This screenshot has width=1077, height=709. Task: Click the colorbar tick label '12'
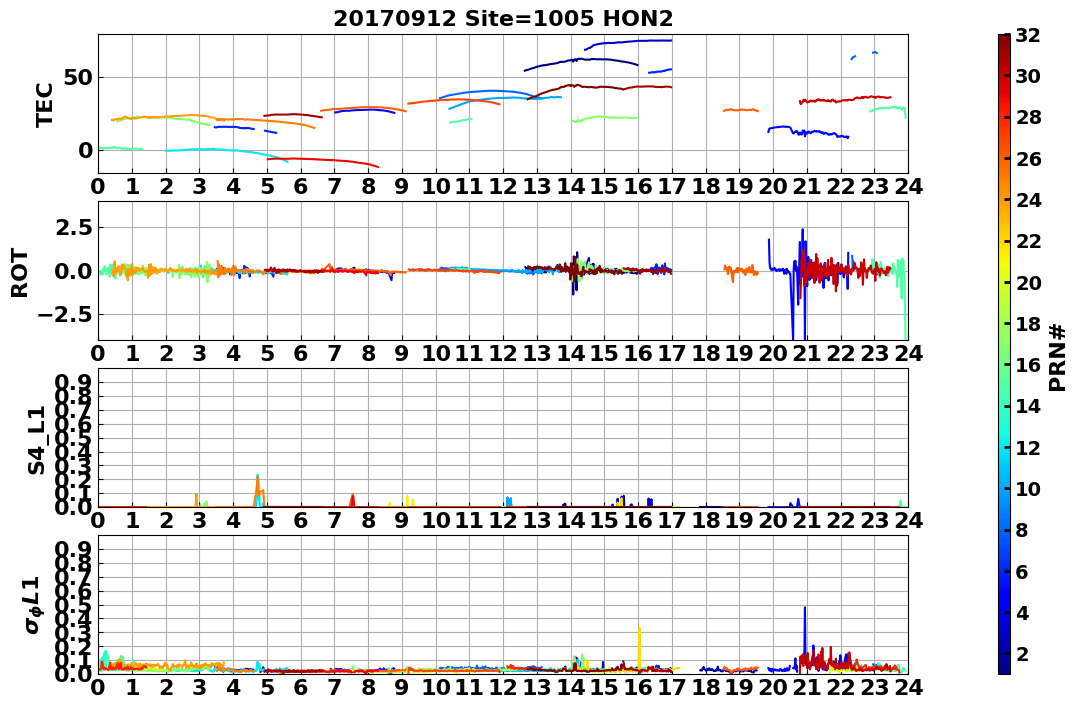[1028, 447]
